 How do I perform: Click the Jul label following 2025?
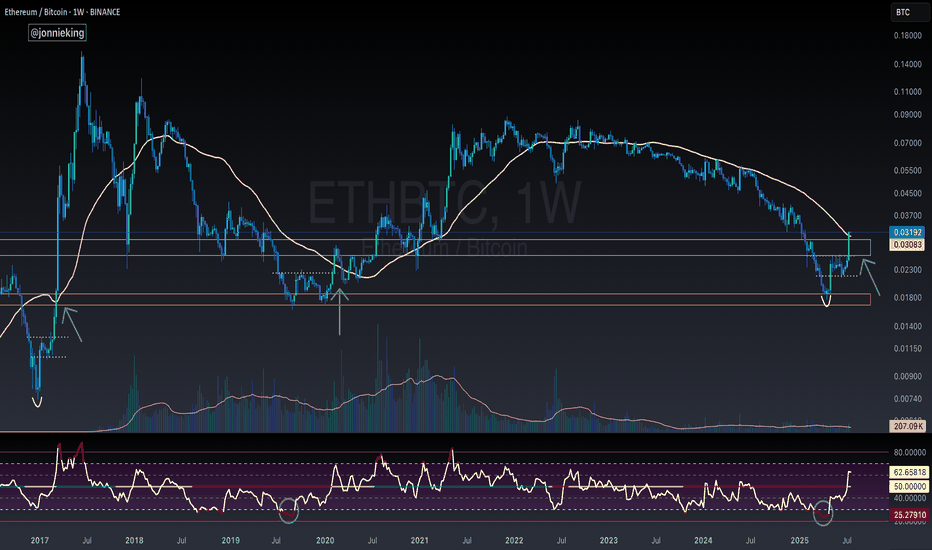click(848, 540)
